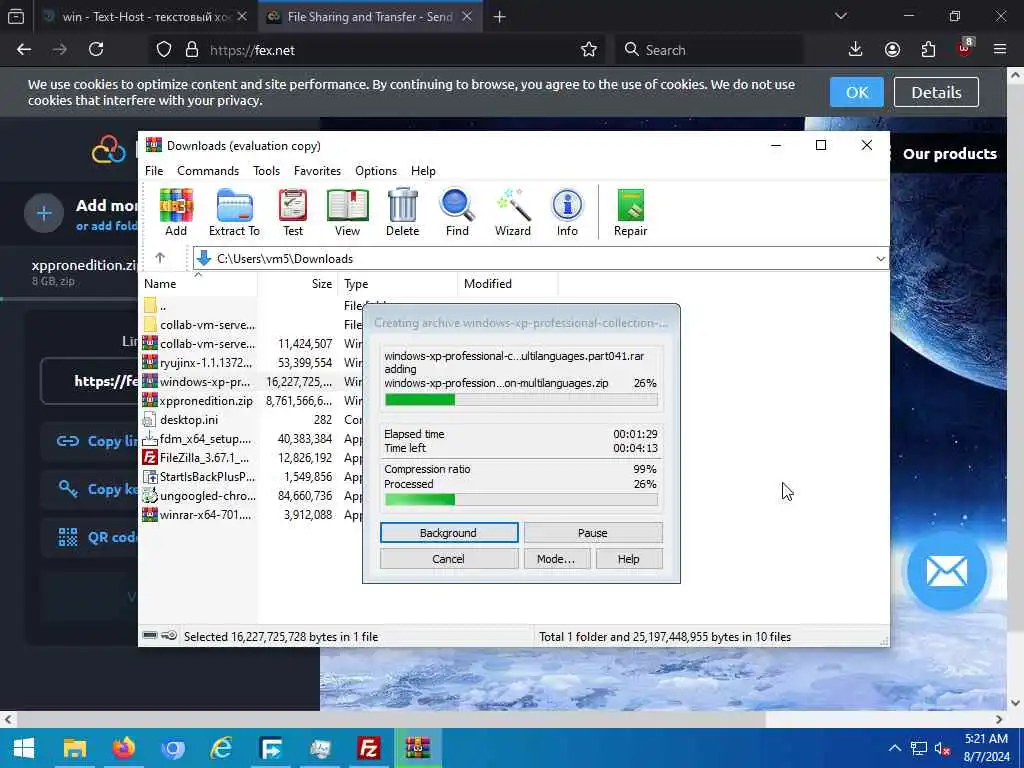
Task: Open Internet Explorer from taskbar
Action: pos(221,748)
